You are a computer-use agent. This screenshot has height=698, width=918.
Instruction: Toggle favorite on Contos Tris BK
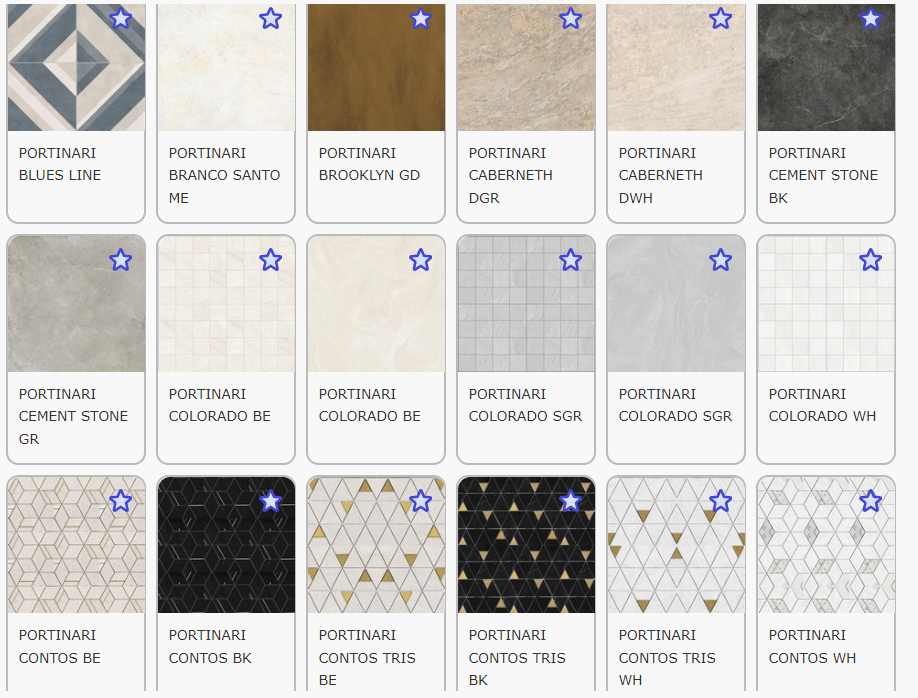(x=570, y=501)
